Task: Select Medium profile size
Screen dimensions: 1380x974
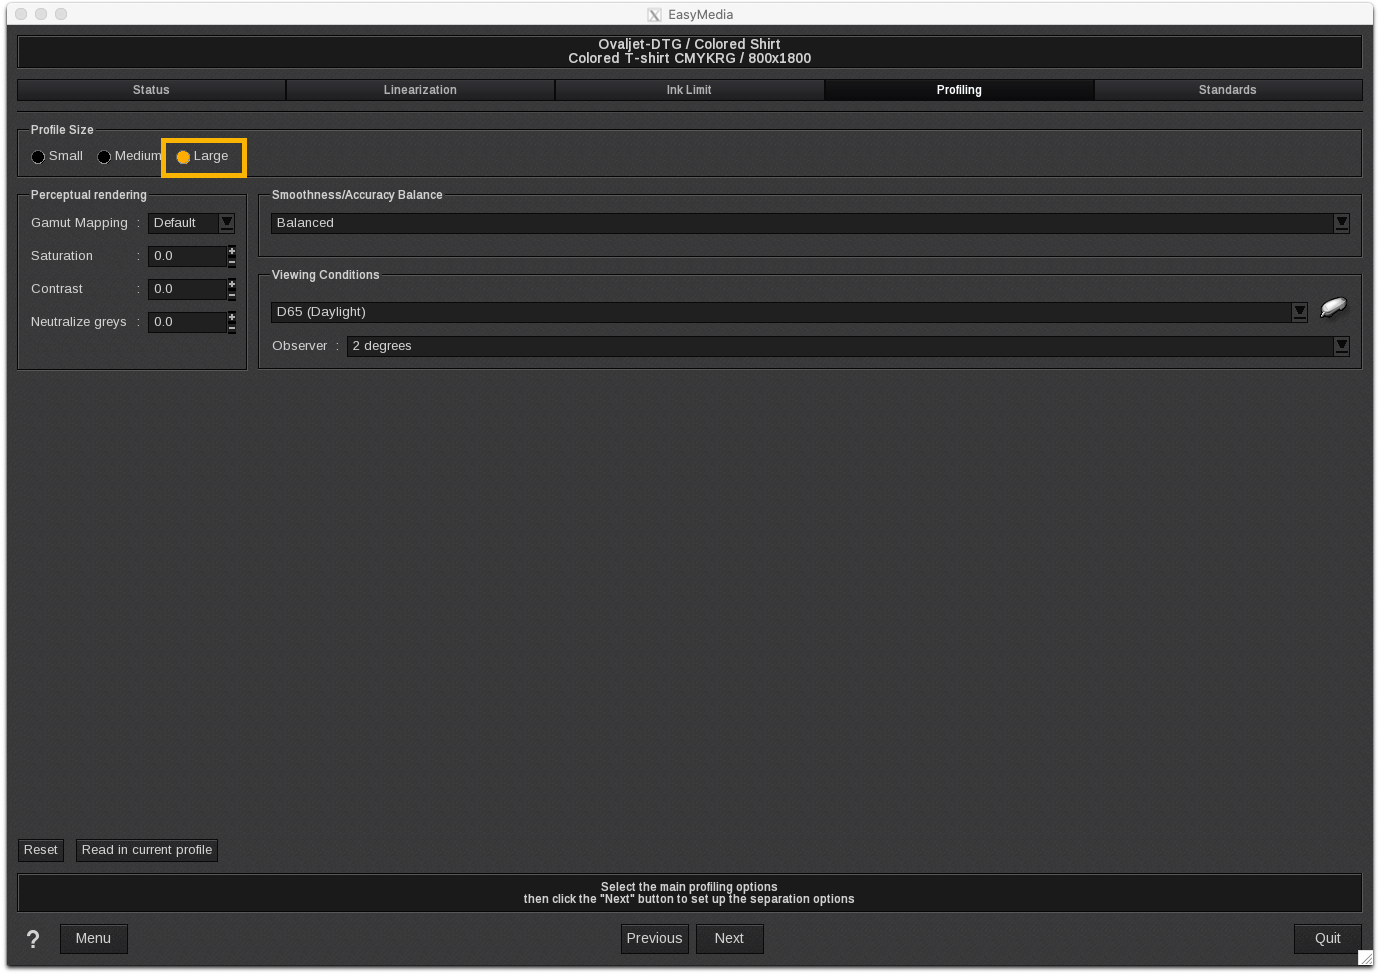Action: click(x=105, y=157)
